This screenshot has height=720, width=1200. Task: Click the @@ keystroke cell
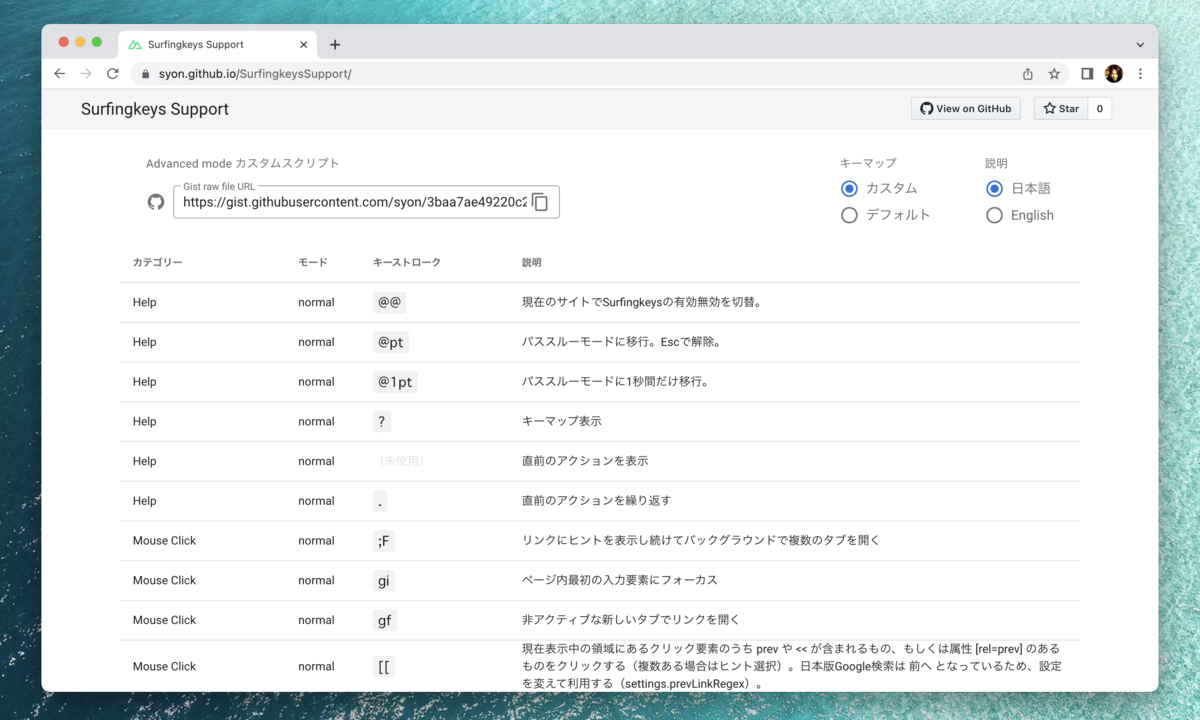click(x=390, y=302)
